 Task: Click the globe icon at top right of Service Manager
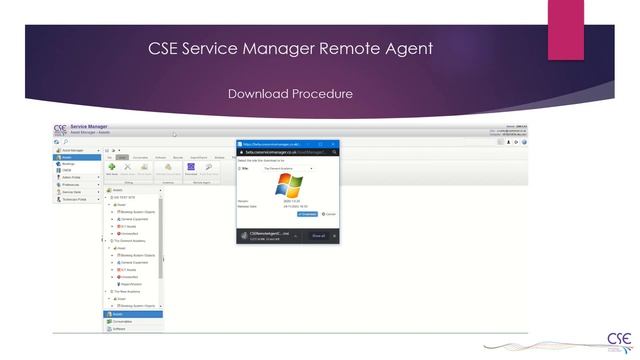click(x=524, y=142)
